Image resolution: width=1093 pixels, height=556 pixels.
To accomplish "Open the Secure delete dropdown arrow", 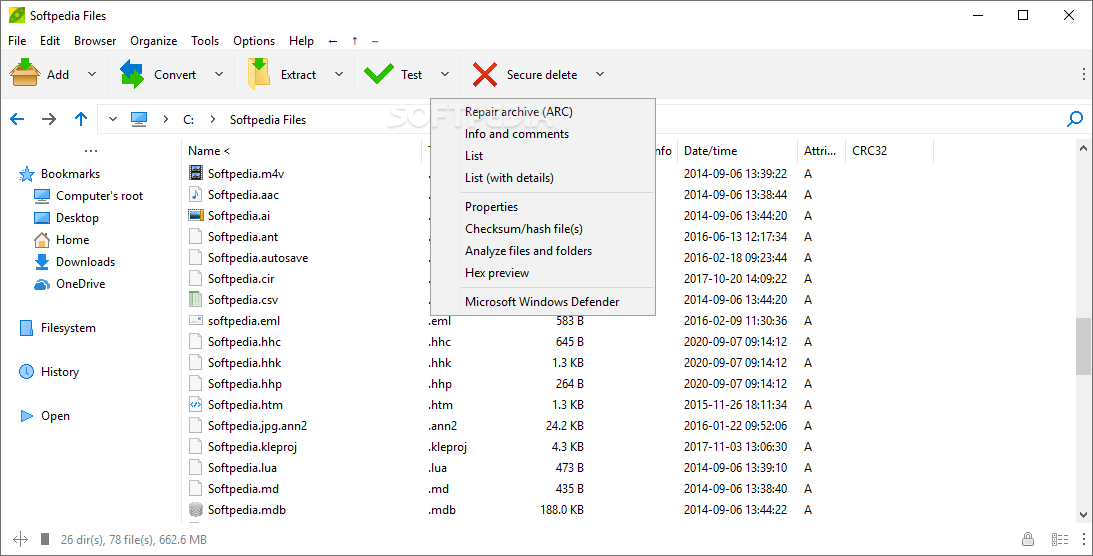I will point(599,74).
